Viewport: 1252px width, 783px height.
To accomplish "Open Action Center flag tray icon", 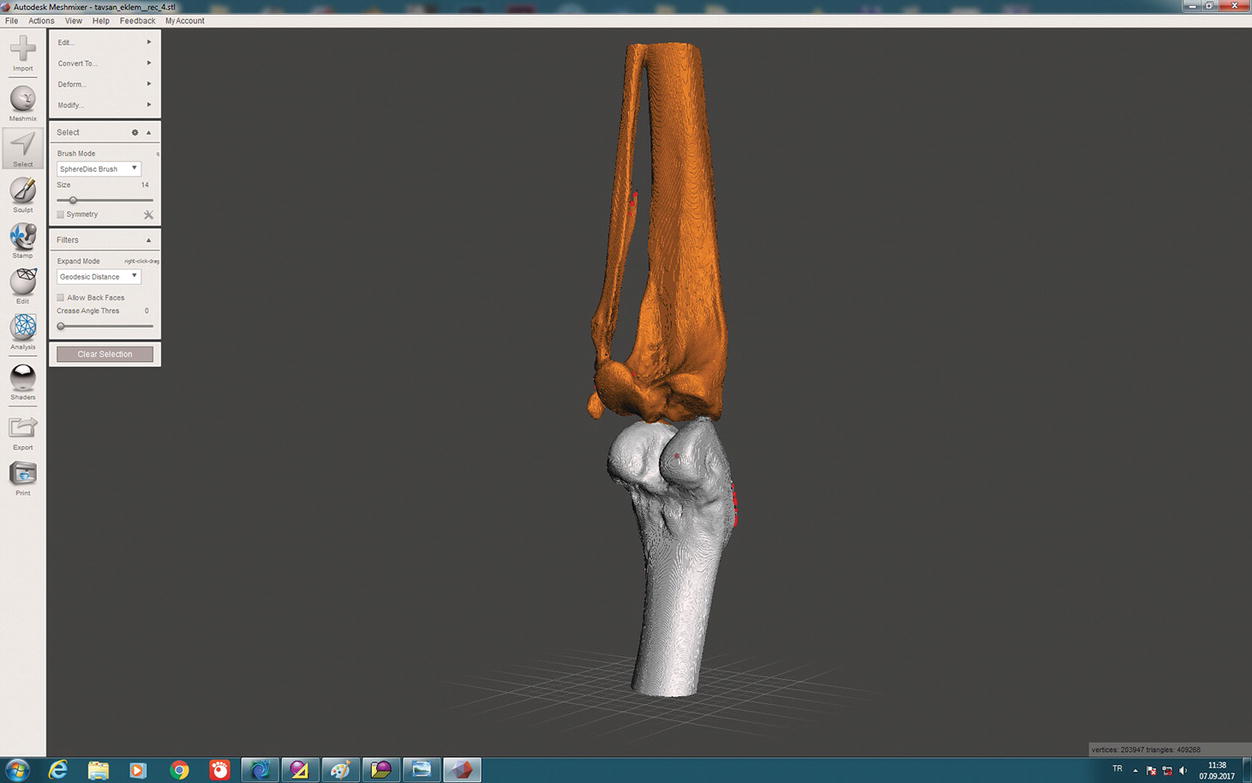I will pyautogui.click(x=1151, y=770).
